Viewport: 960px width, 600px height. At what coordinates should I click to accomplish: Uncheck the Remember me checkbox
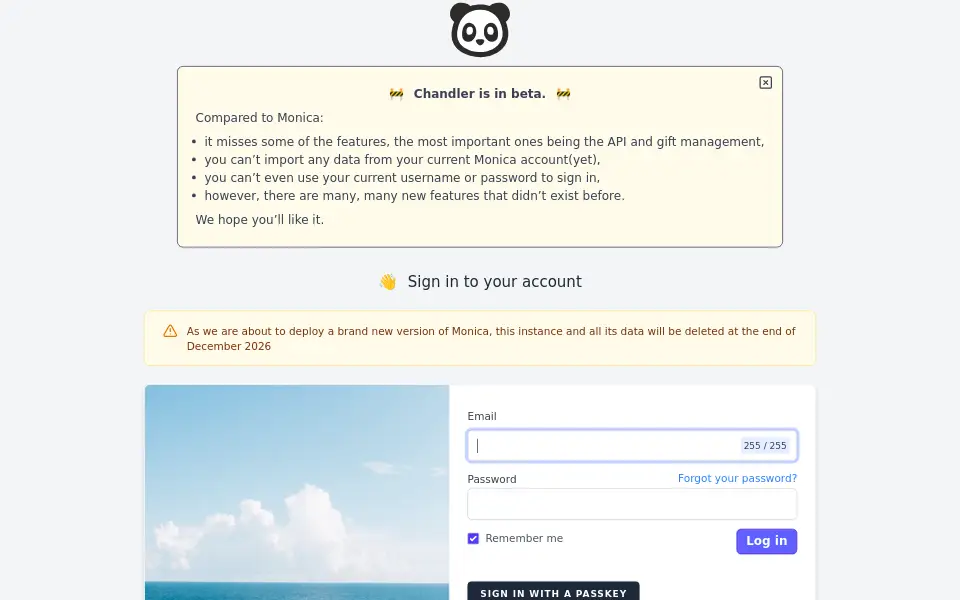coord(473,539)
